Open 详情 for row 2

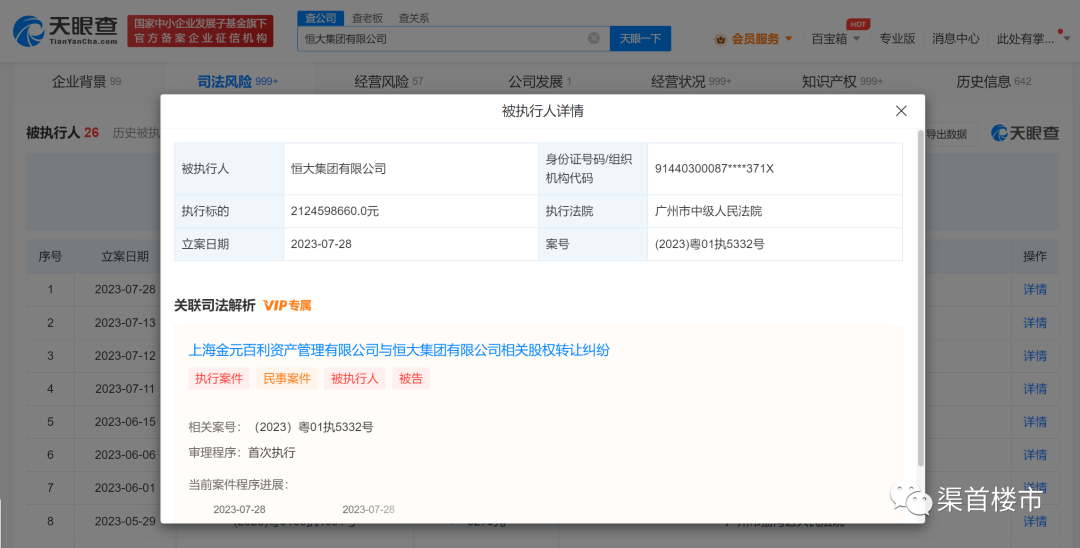click(1035, 322)
